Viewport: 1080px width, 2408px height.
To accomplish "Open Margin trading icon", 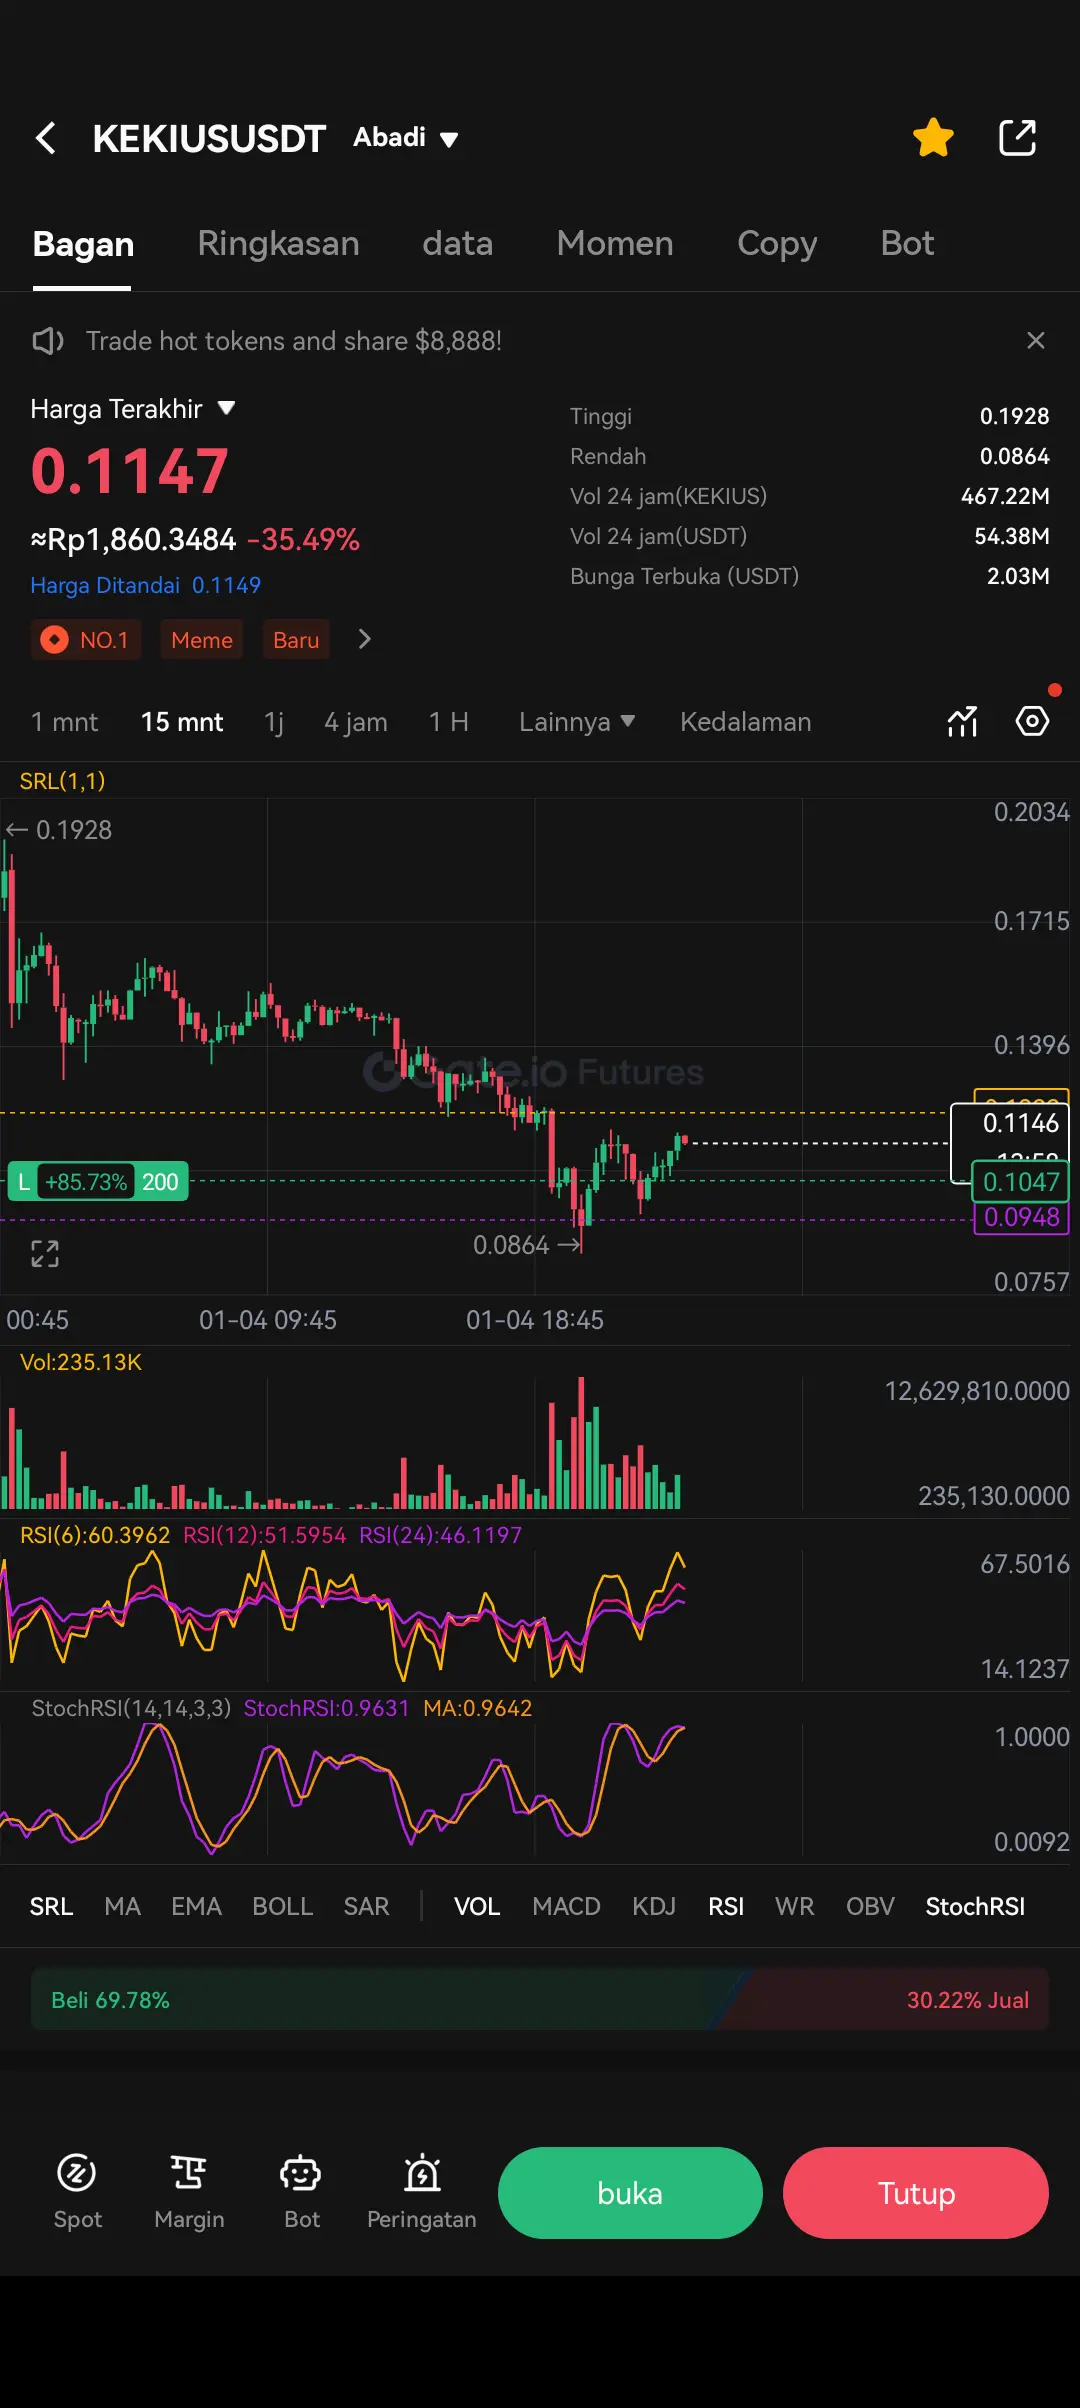I will [x=189, y=2192].
